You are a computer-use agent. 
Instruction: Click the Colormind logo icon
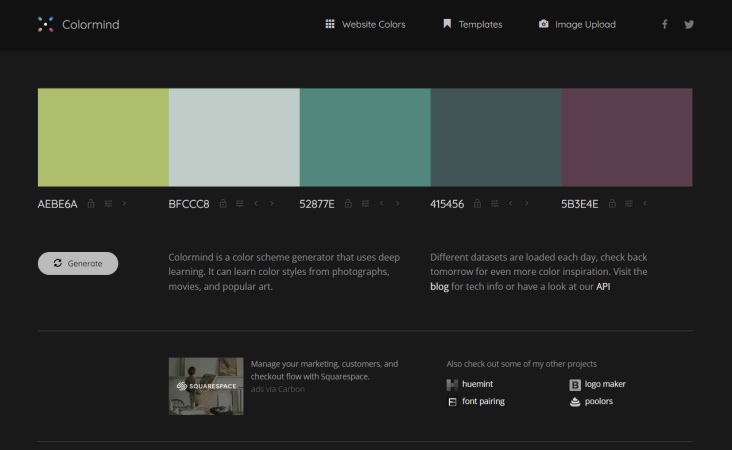click(45, 24)
